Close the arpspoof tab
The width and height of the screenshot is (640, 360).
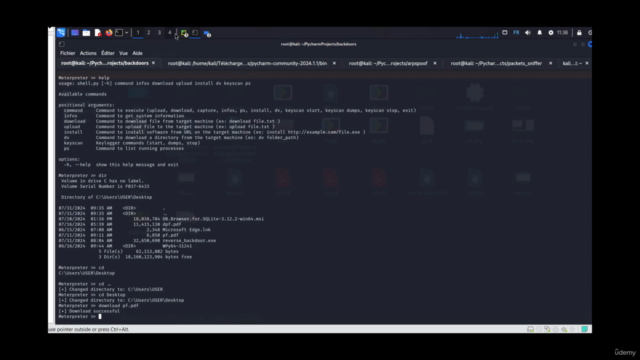click(435, 63)
